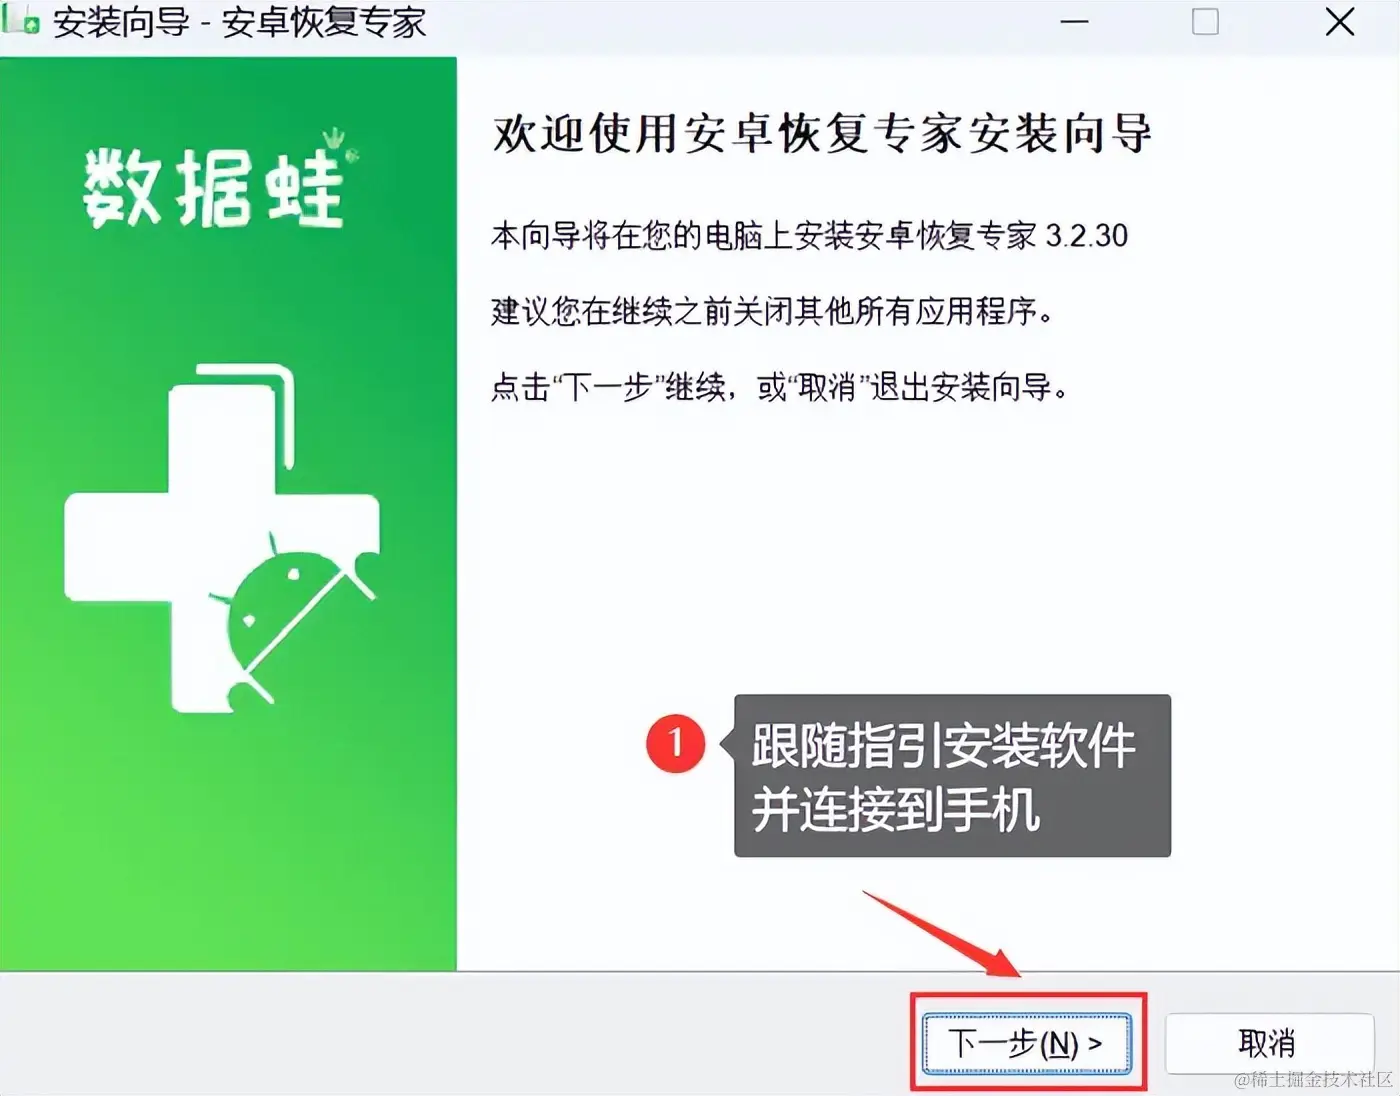Click the 下一步(N) button

click(1026, 1043)
